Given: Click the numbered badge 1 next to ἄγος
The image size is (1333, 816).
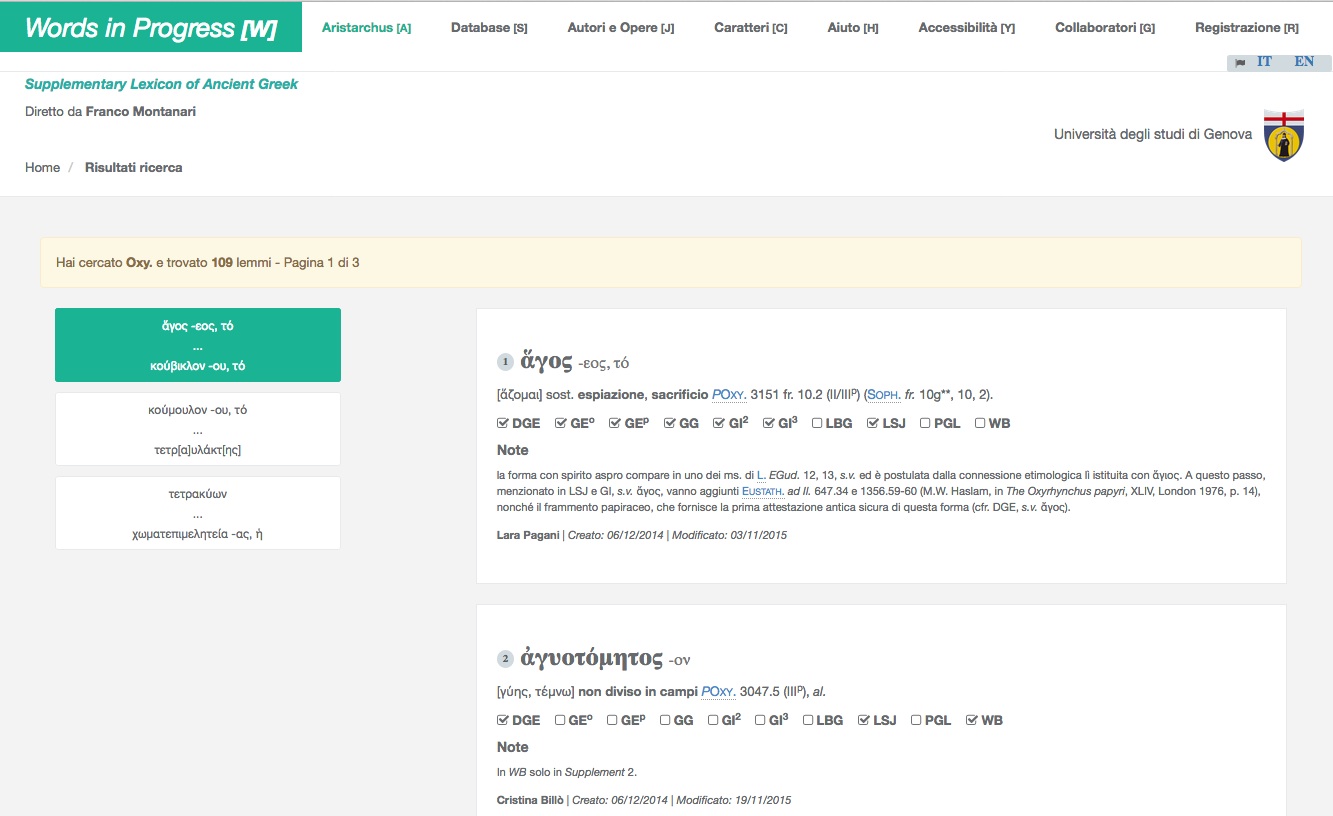Looking at the screenshot, I should coord(505,362).
